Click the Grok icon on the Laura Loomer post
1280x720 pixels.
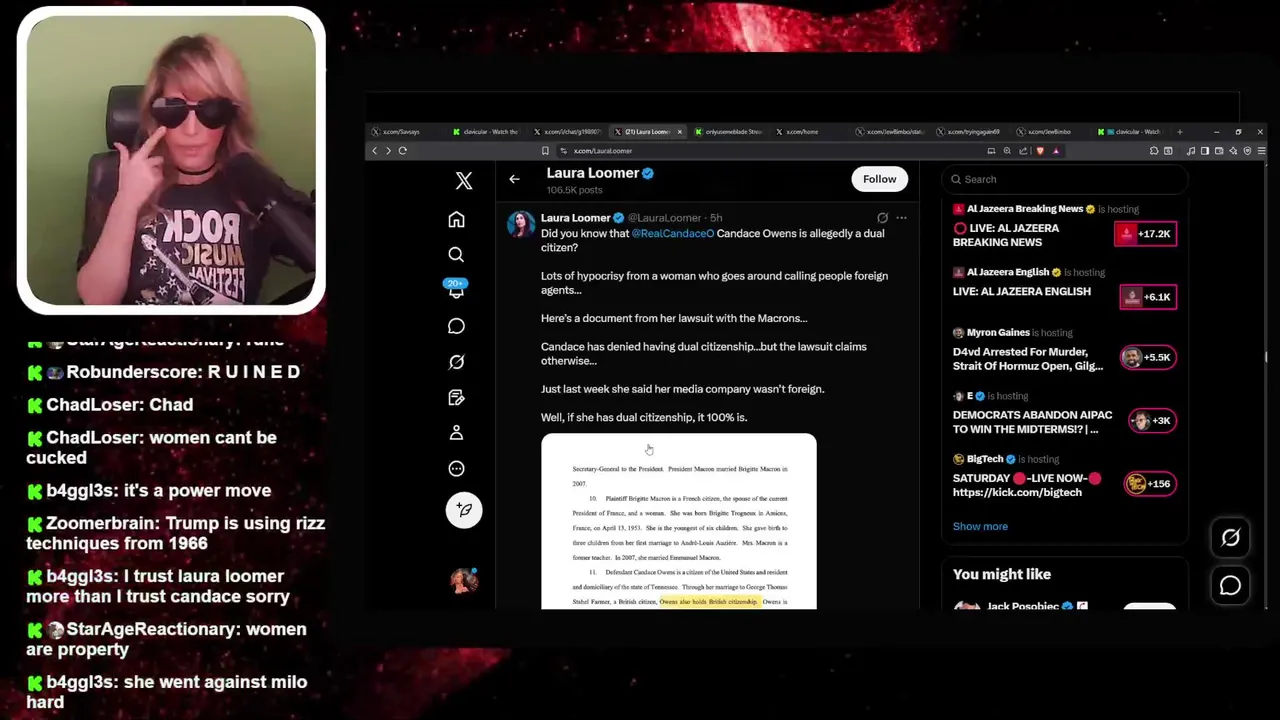pyautogui.click(x=882, y=217)
